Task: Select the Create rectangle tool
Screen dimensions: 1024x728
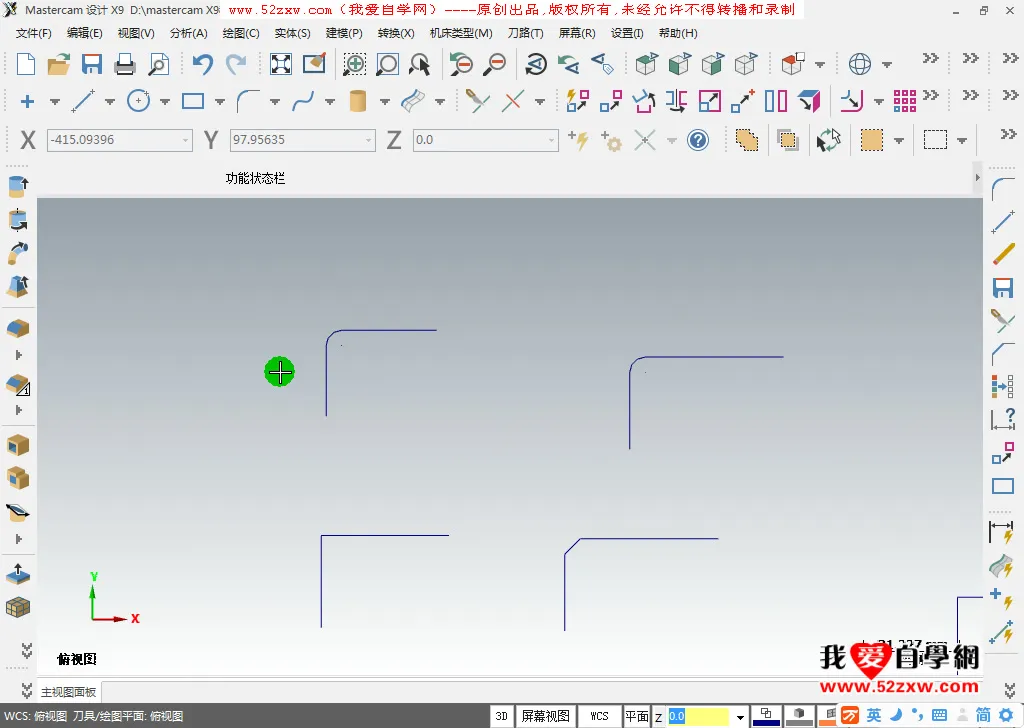Action: pos(193,101)
